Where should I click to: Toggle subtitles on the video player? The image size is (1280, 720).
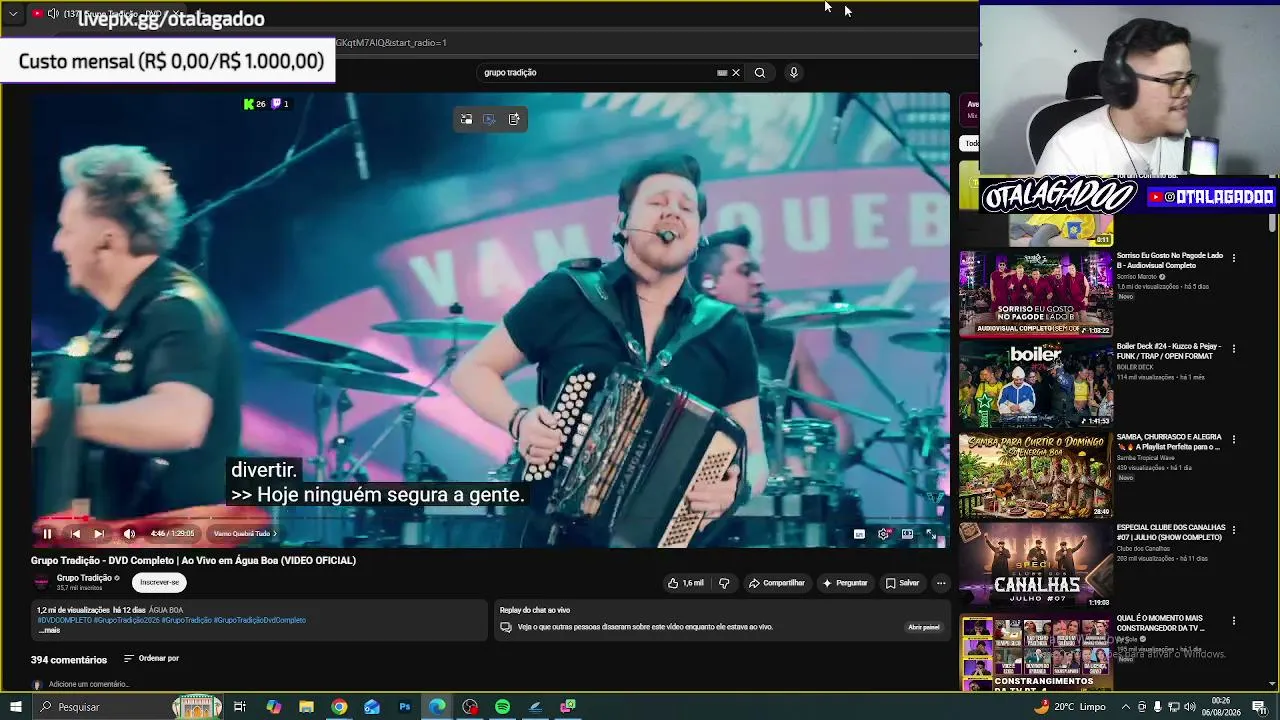[859, 534]
